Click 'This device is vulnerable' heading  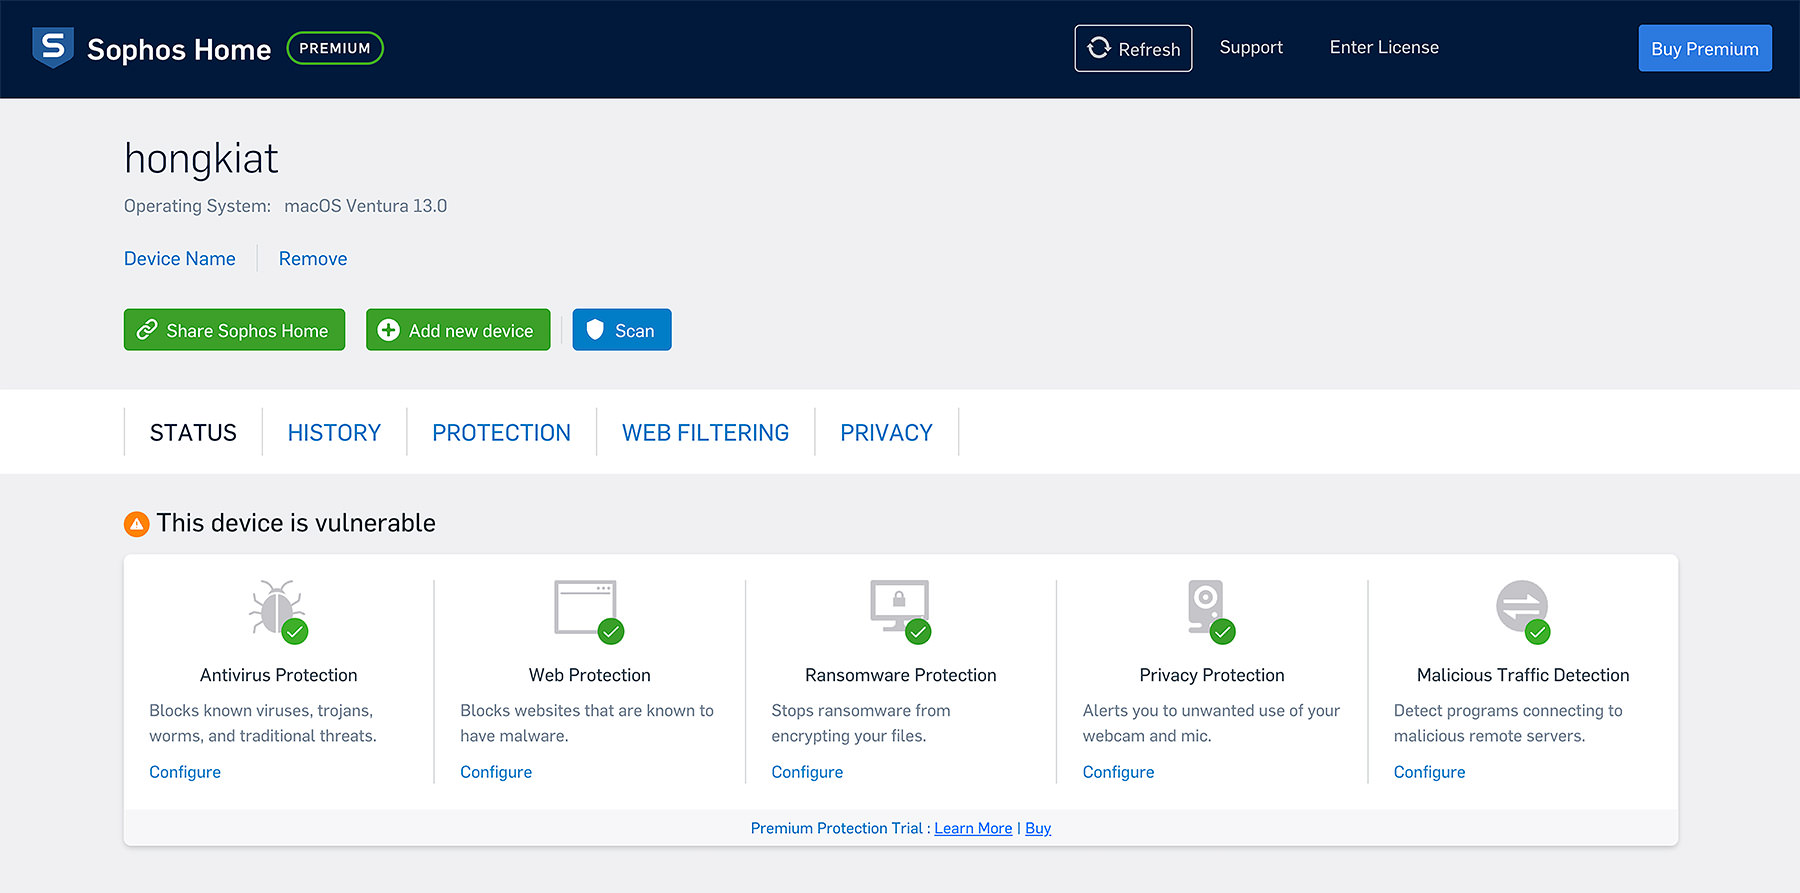pos(296,523)
